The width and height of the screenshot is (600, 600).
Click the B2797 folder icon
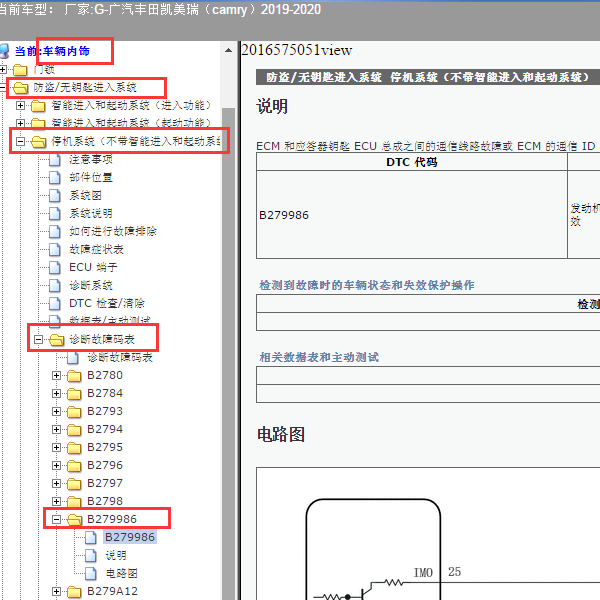click(x=74, y=484)
